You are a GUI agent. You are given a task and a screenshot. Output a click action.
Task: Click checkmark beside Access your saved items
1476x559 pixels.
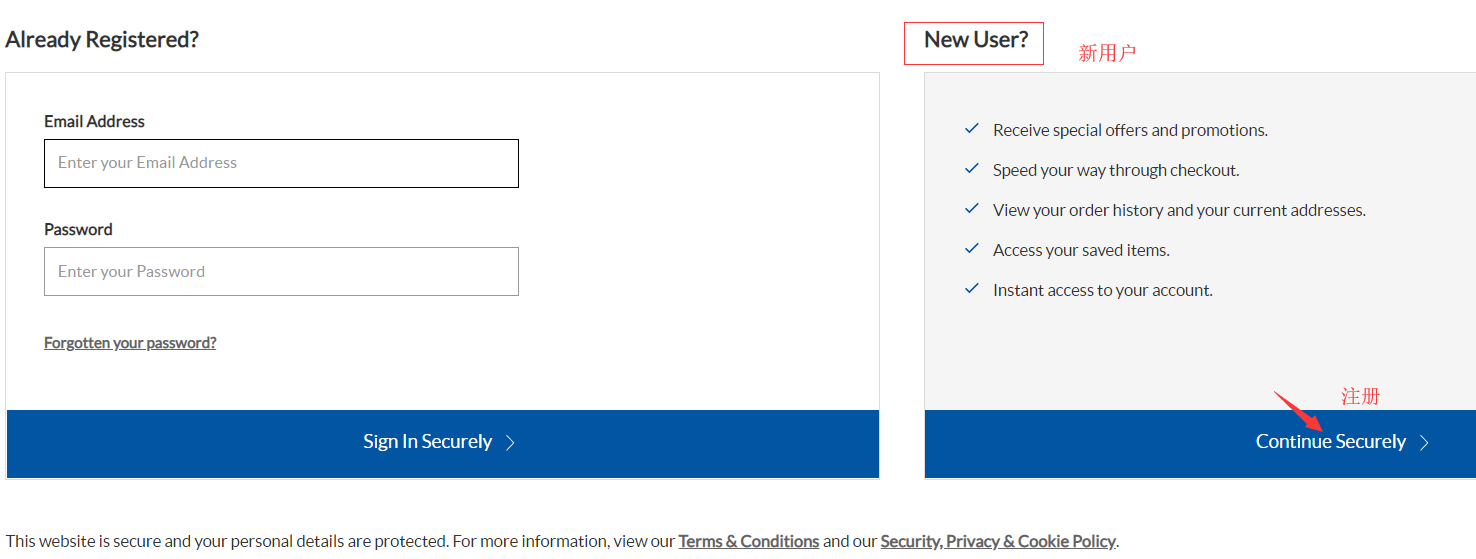971,249
